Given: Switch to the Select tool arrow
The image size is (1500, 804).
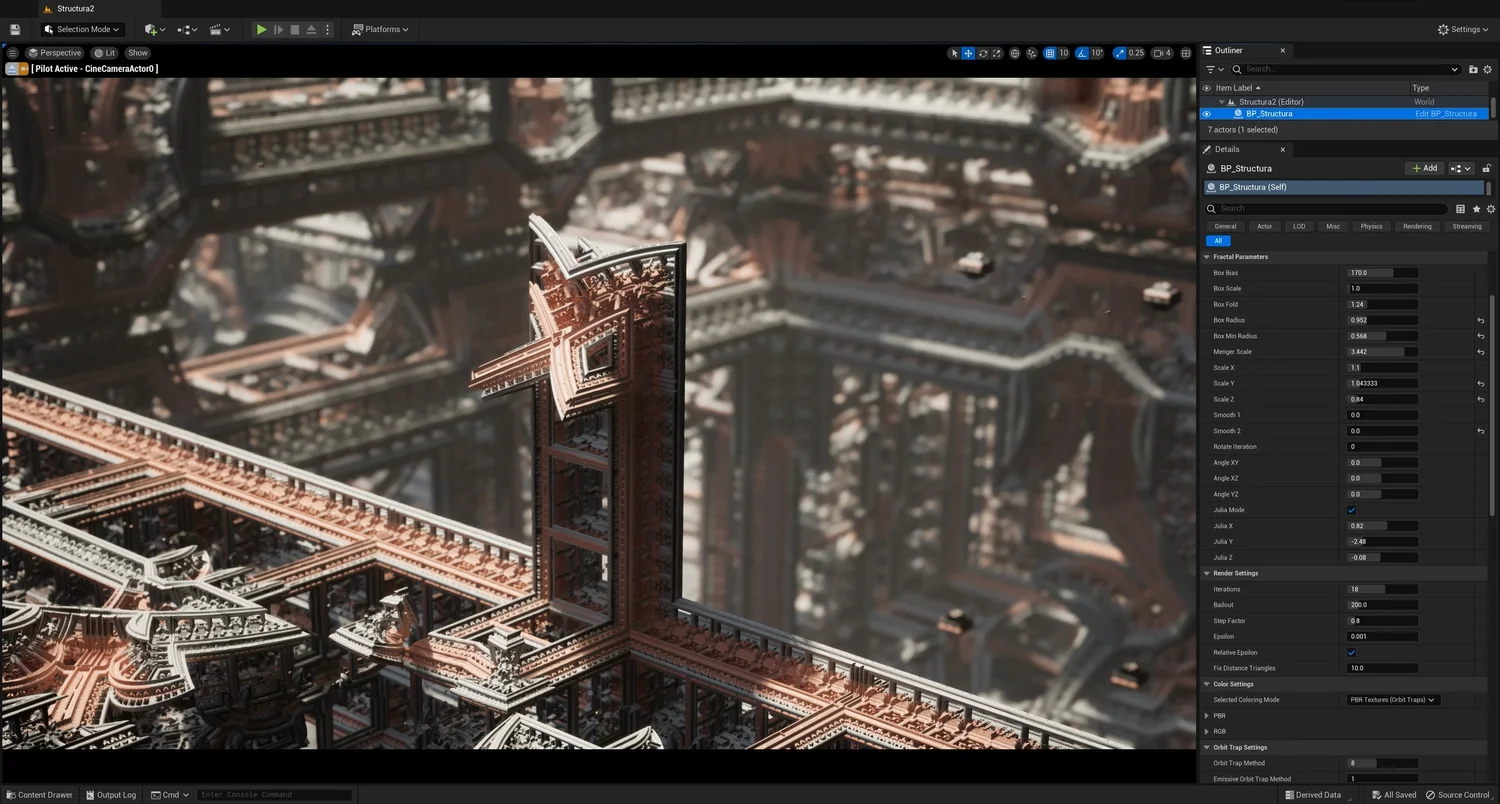Looking at the screenshot, I should 953,53.
